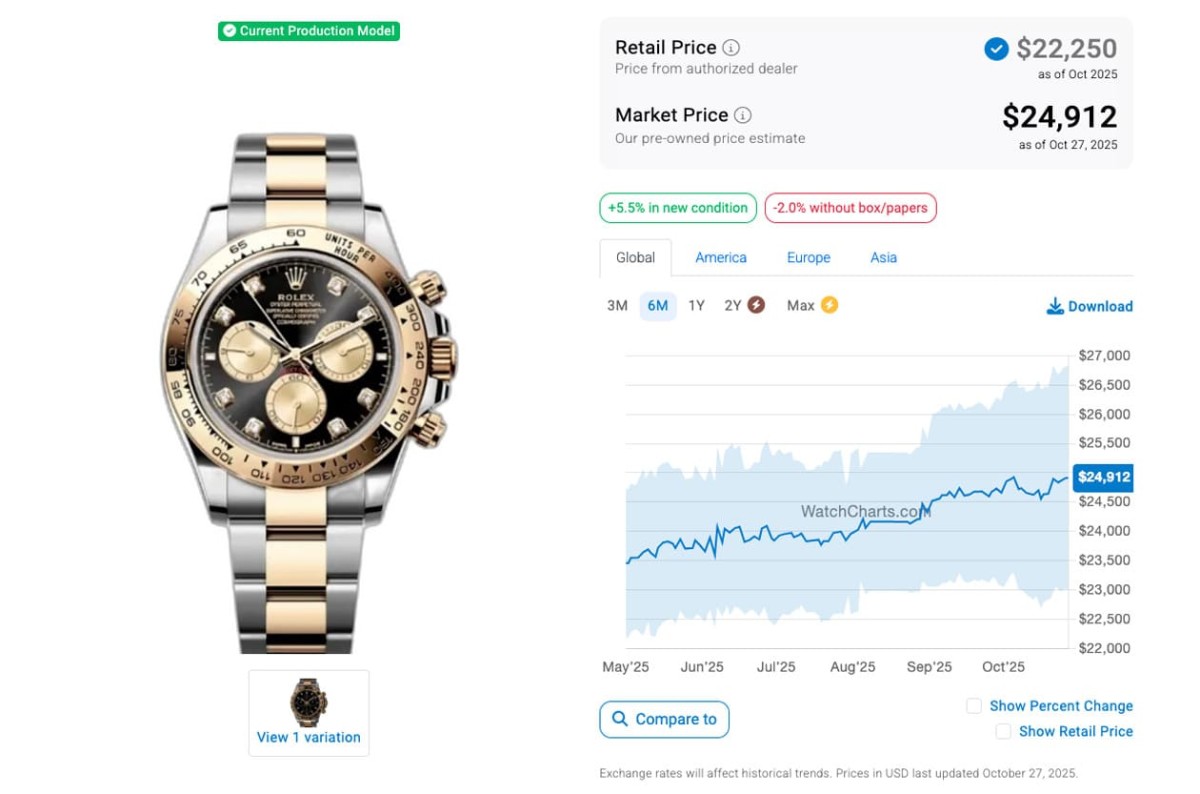Viewport: 1200px width, 794px height.
Task: Click the Market Price info icon
Action: click(743, 115)
